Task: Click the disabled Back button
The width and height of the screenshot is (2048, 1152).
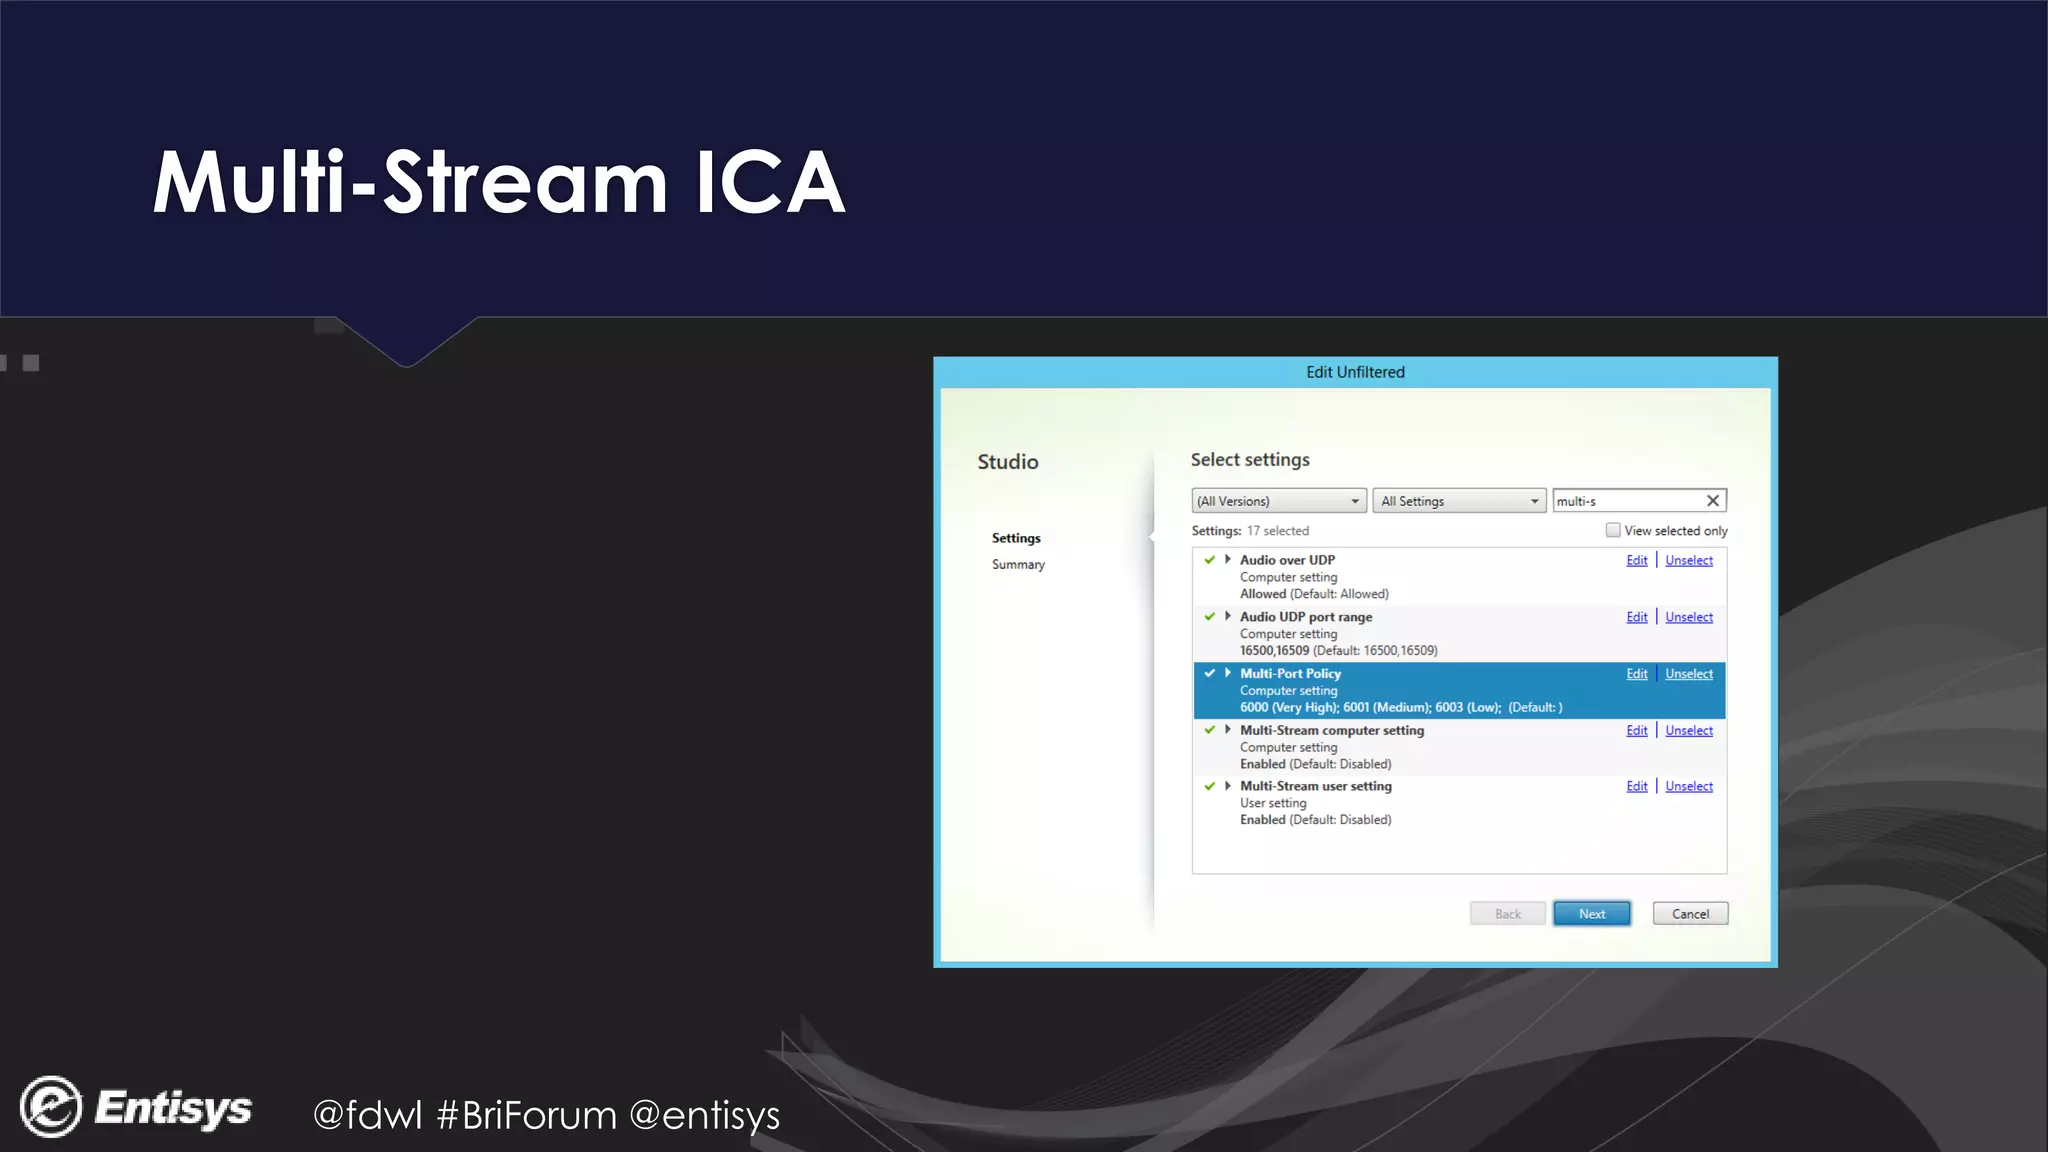Action: click(x=1507, y=914)
